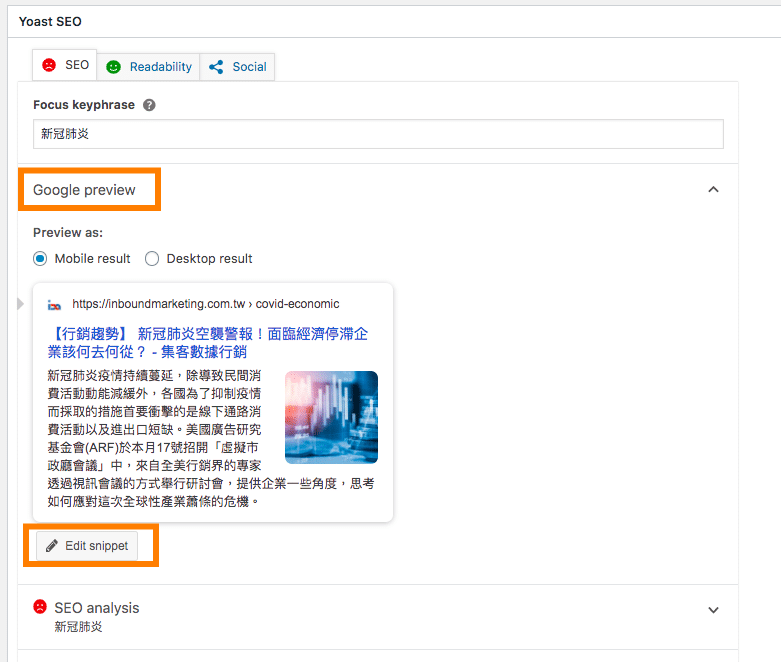Click the pencil icon in Edit snippet
This screenshot has height=662, width=781.
click(52, 546)
